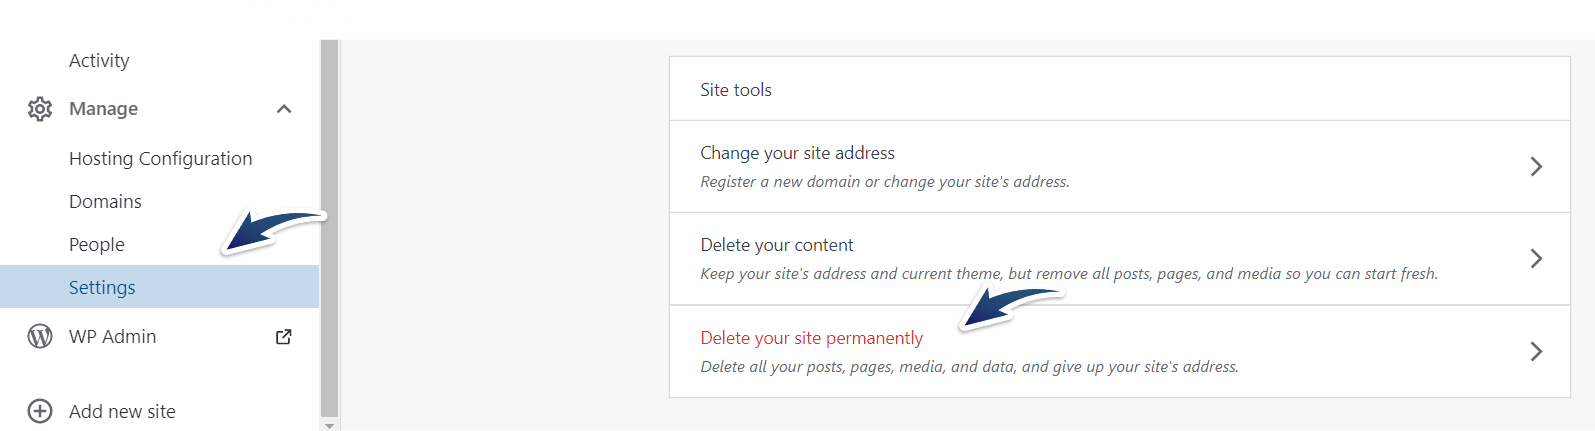Click the WordPress logo beside WP Admin
This screenshot has width=1595, height=431.
click(x=40, y=337)
